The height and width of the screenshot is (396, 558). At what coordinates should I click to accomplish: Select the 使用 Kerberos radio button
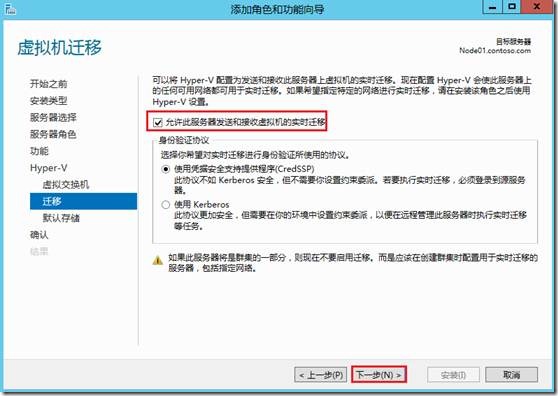[x=165, y=205]
